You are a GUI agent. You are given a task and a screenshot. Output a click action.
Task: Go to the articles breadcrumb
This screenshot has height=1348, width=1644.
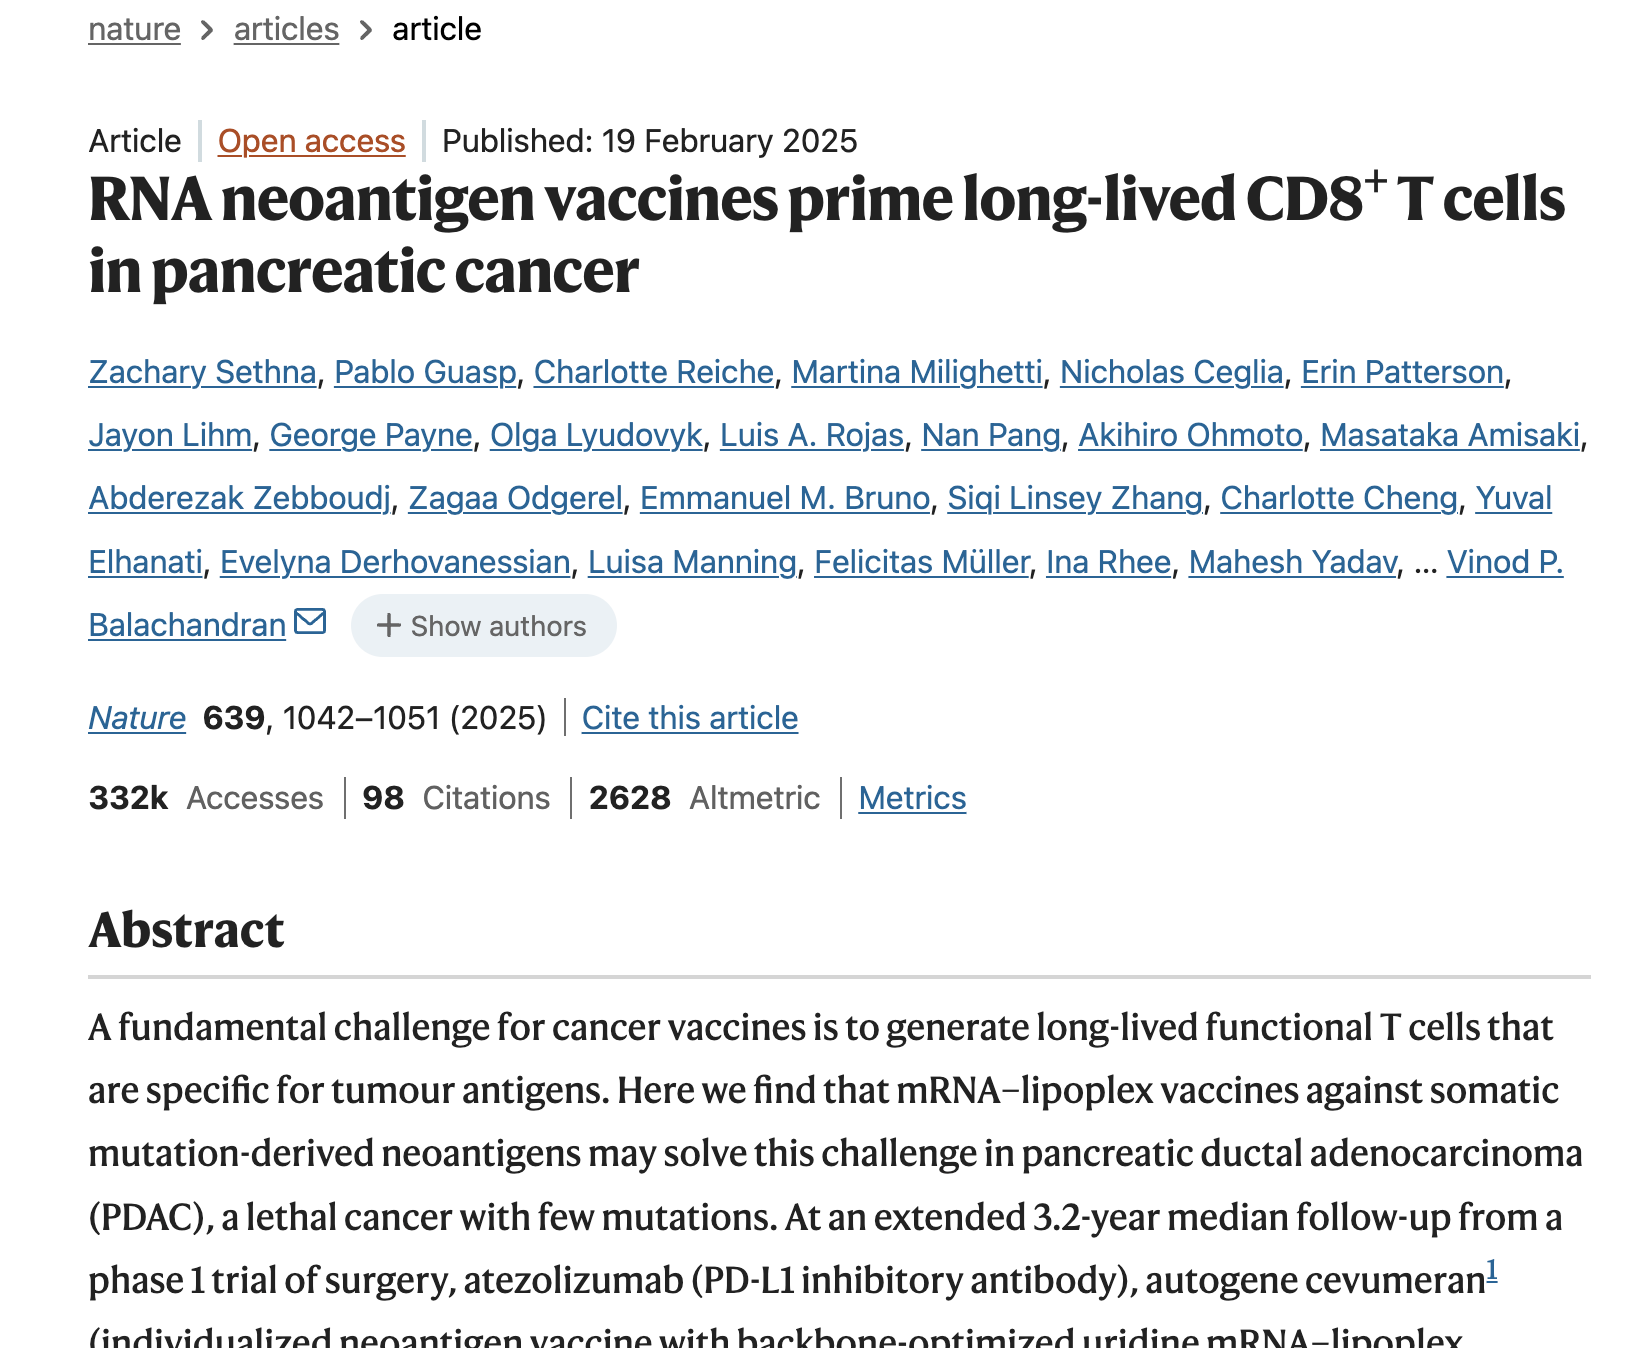coord(286,30)
